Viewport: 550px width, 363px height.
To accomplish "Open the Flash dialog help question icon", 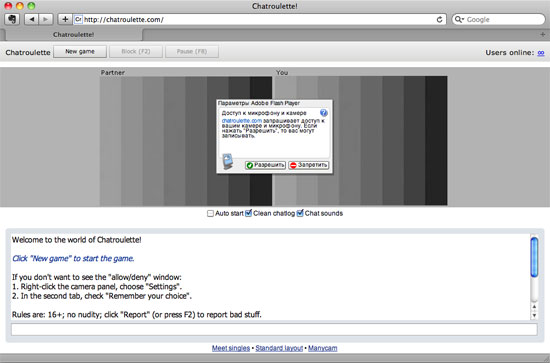I will (x=324, y=113).
